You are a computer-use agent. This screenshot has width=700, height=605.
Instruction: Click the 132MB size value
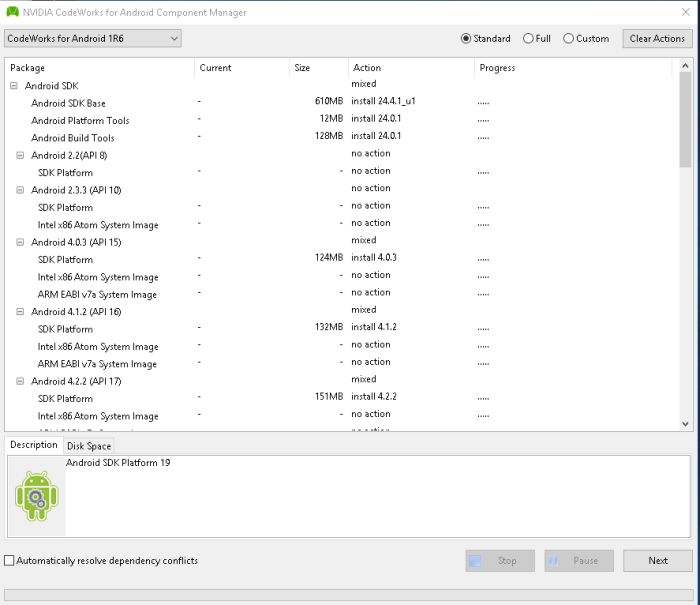pos(329,327)
